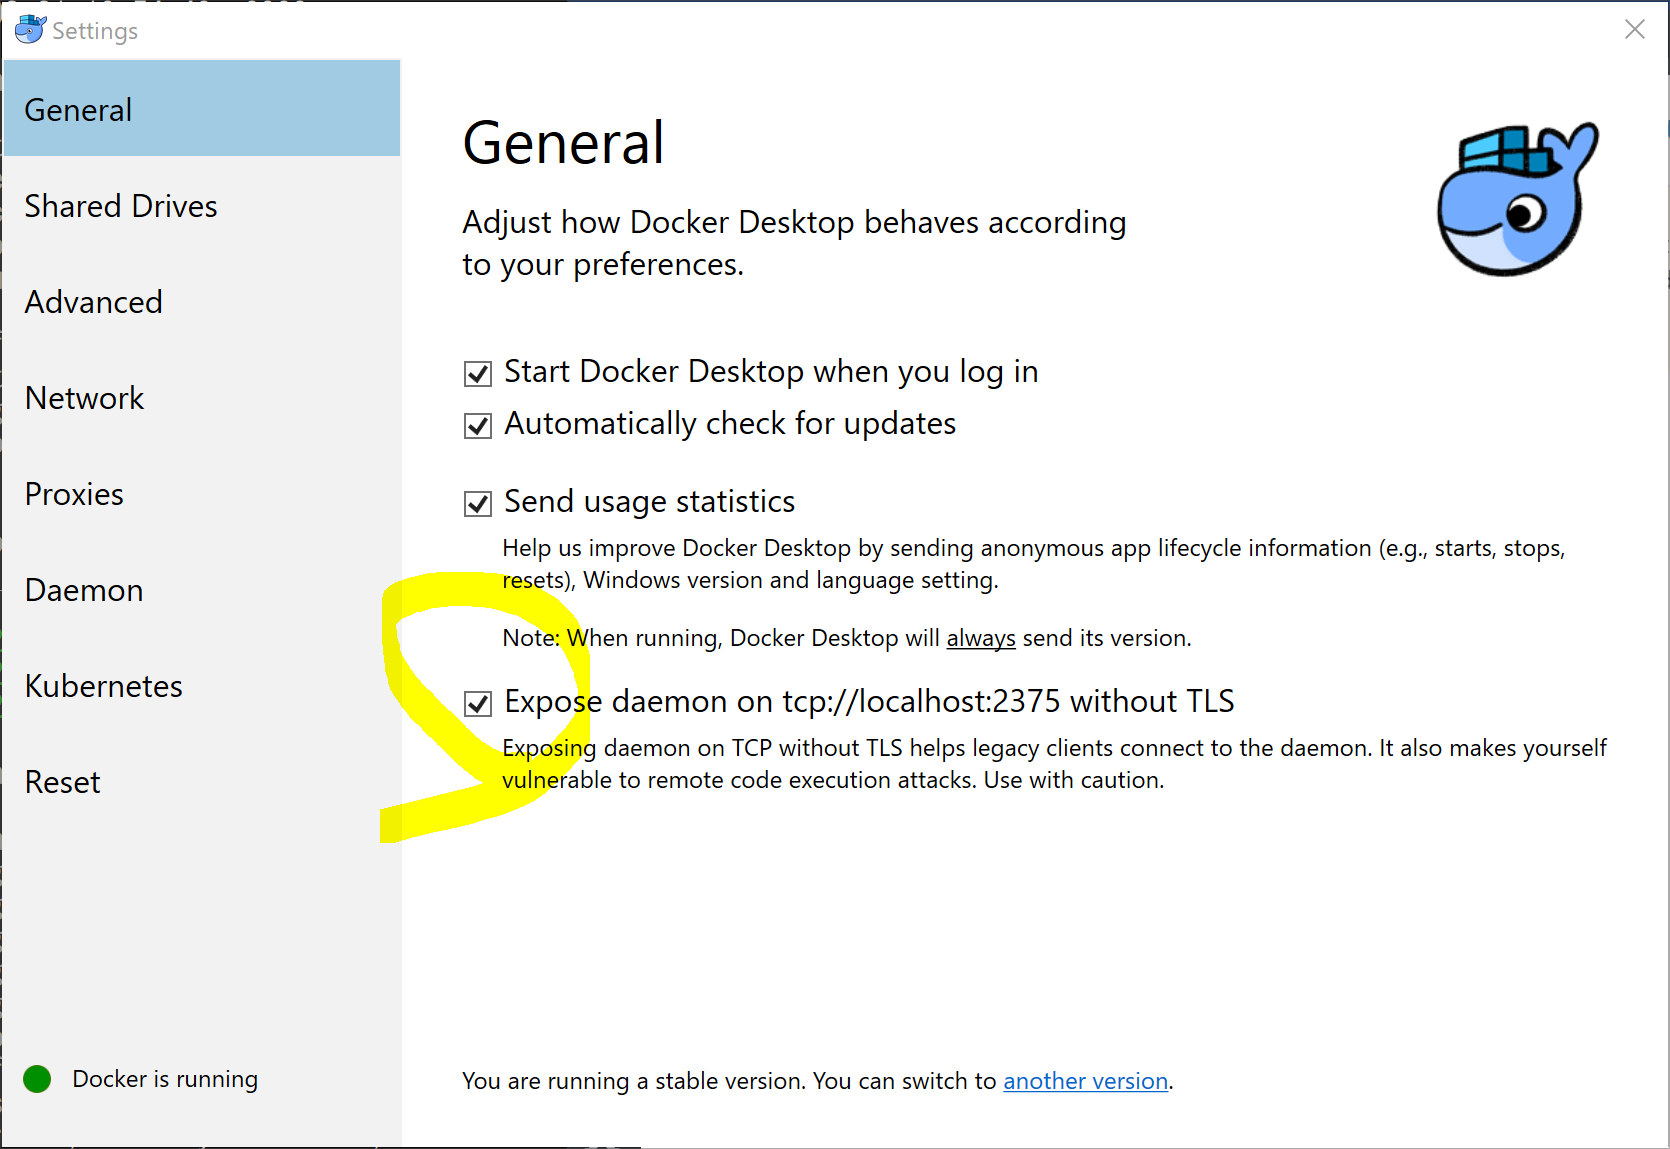Screen dimensions: 1670x1149
Task: Click the large Docker whale logo
Action: (1517, 199)
